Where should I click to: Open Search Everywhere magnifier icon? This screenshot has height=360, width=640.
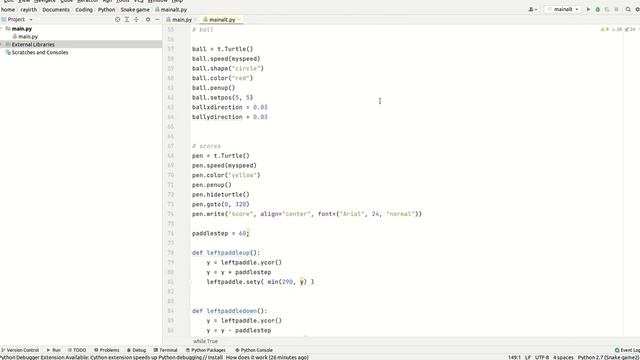coord(628,9)
